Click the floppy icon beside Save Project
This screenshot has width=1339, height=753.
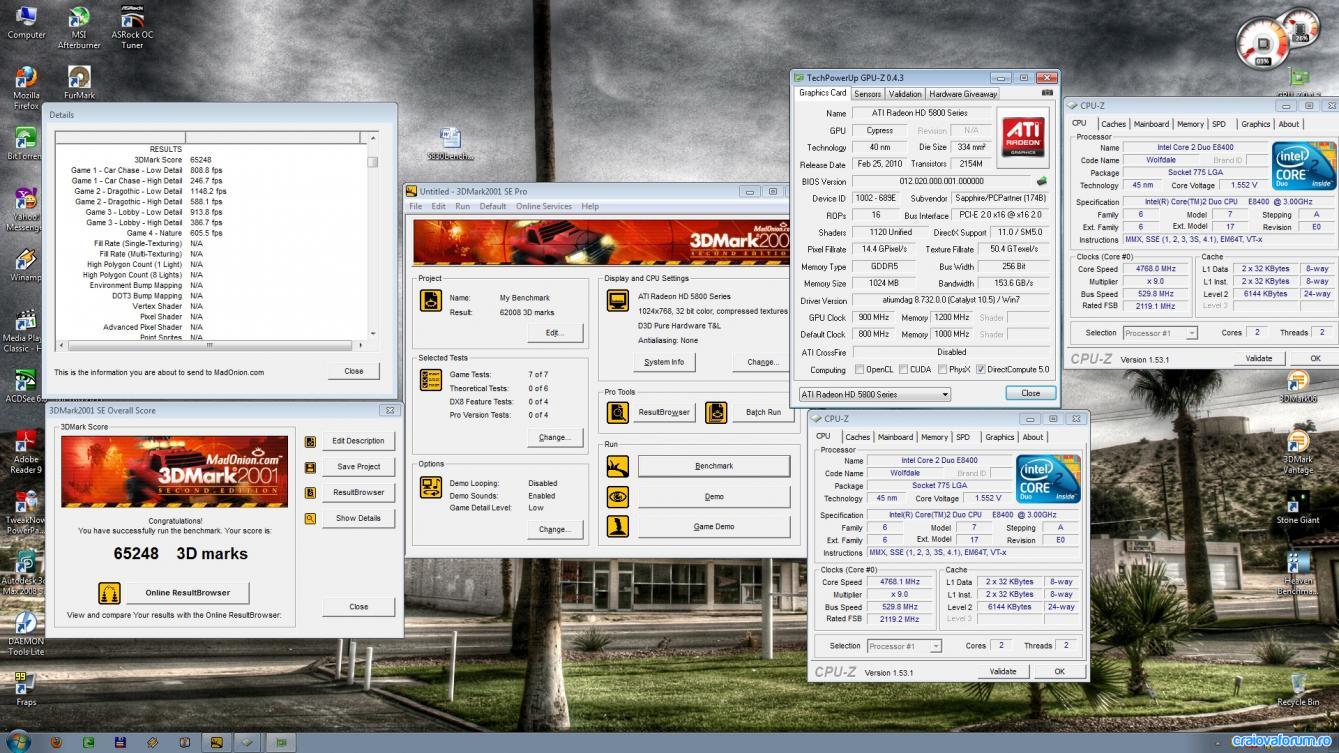[x=311, y=467]
